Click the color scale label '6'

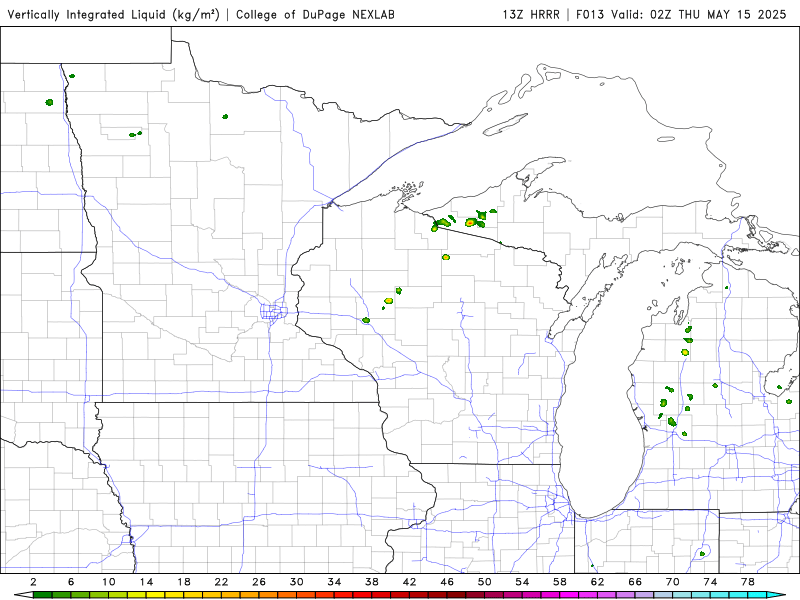coord(71,582)
